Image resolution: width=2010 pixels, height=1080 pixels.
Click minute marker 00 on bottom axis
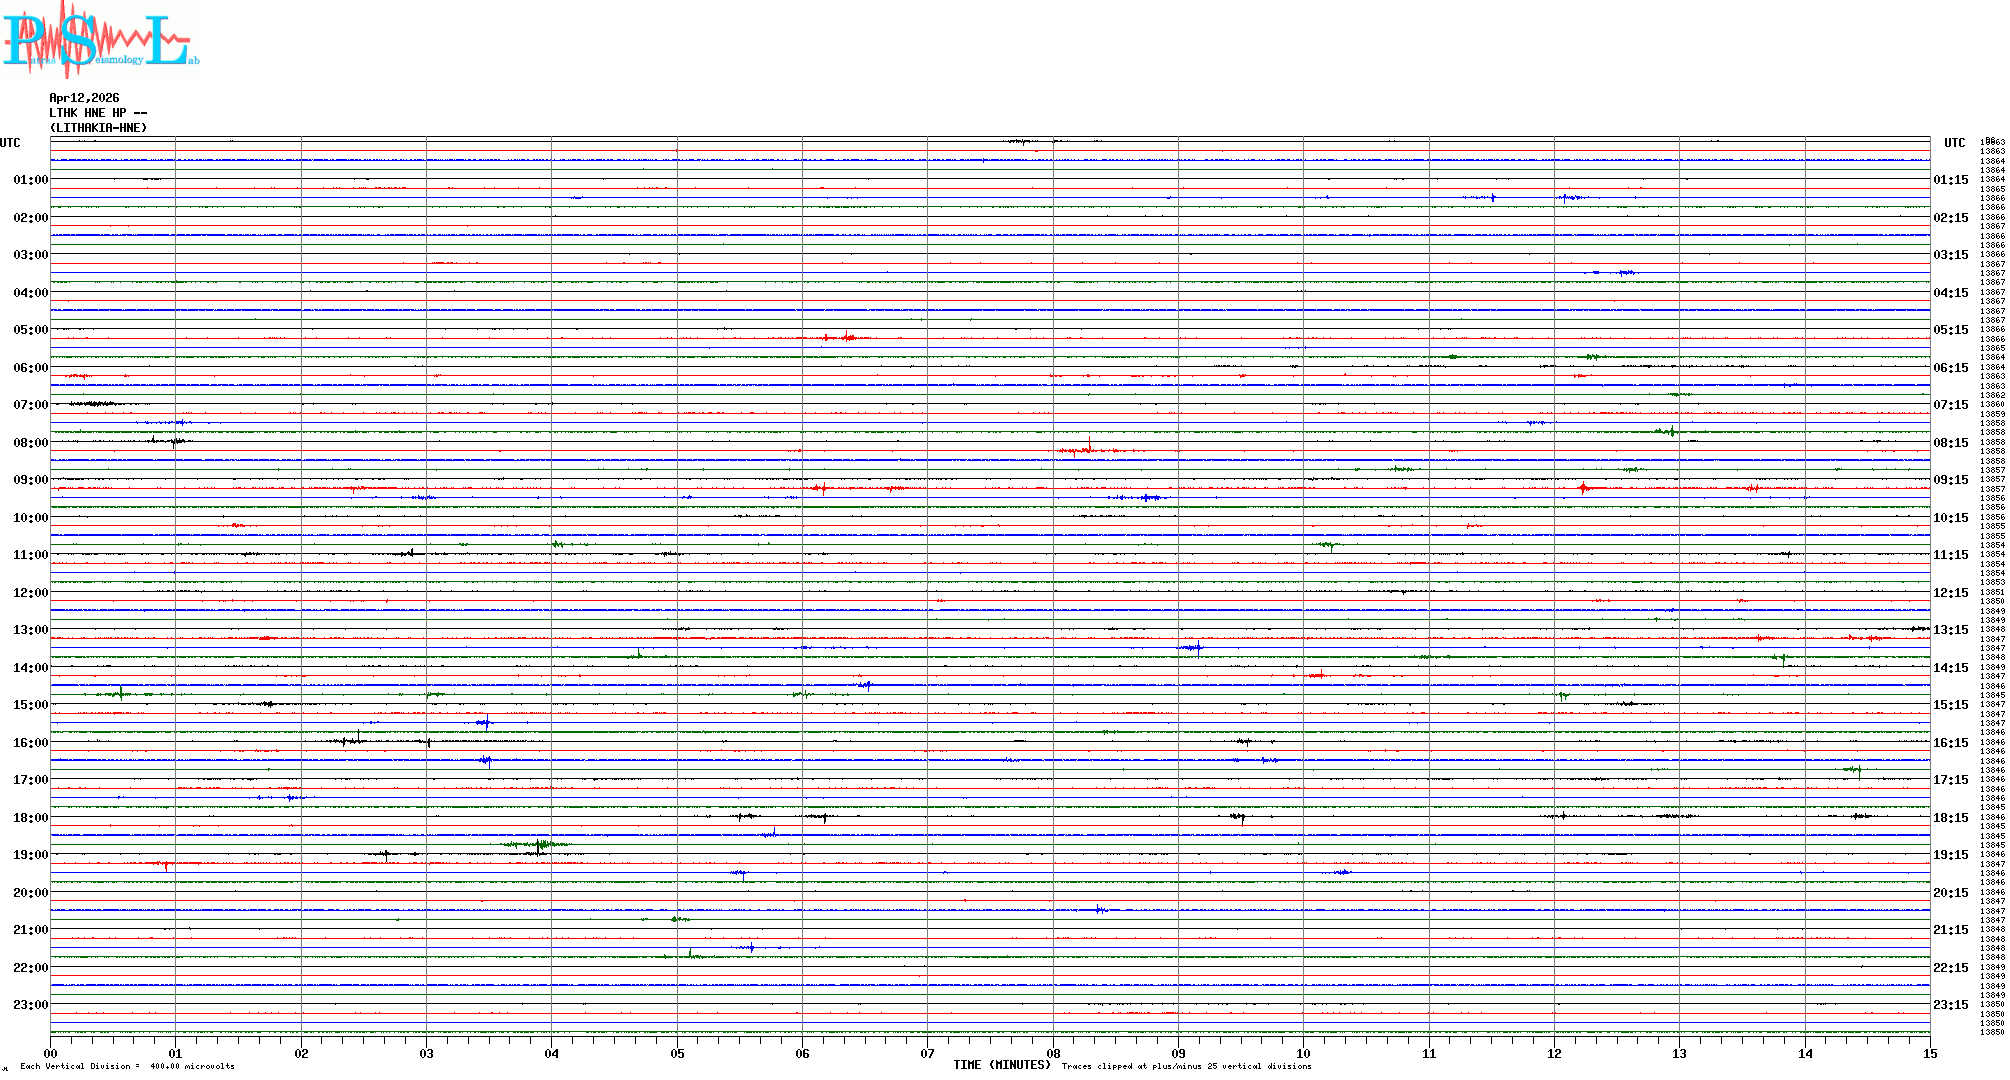(51, 1053)
